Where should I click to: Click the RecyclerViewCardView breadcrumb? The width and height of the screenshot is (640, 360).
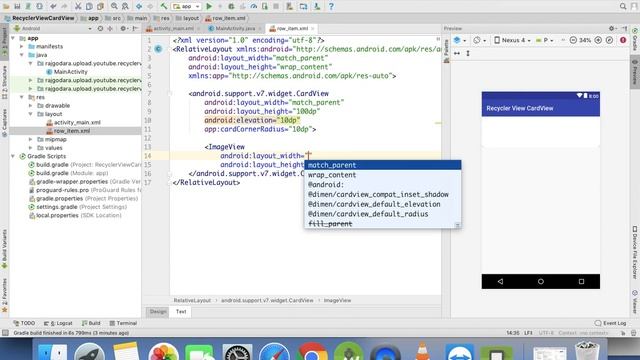pos(39,18)
